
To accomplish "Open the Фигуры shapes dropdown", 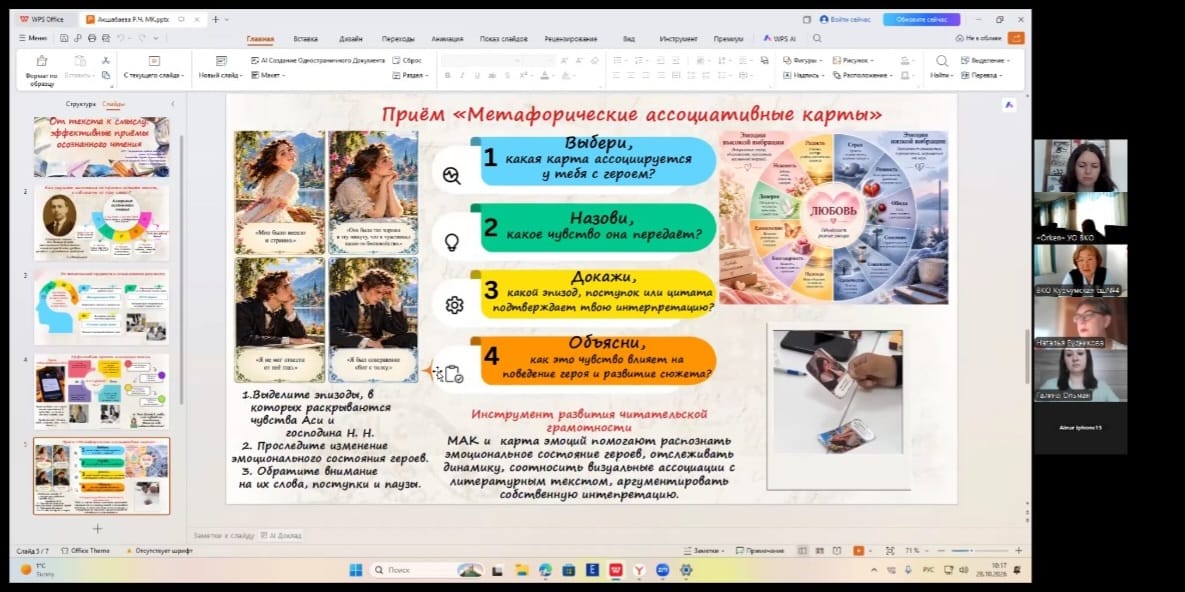I will [x=804, y=60].
